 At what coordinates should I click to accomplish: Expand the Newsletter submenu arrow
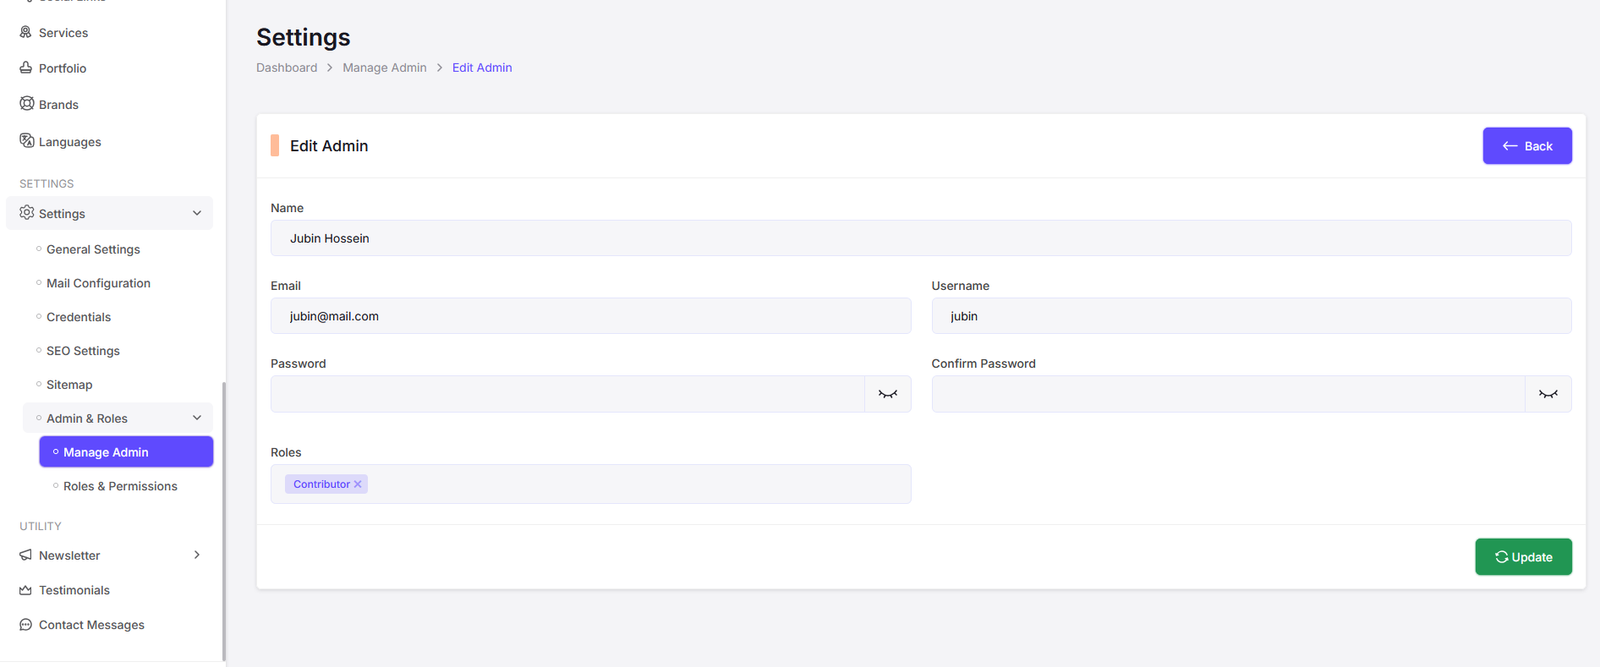tap(197, 555)
